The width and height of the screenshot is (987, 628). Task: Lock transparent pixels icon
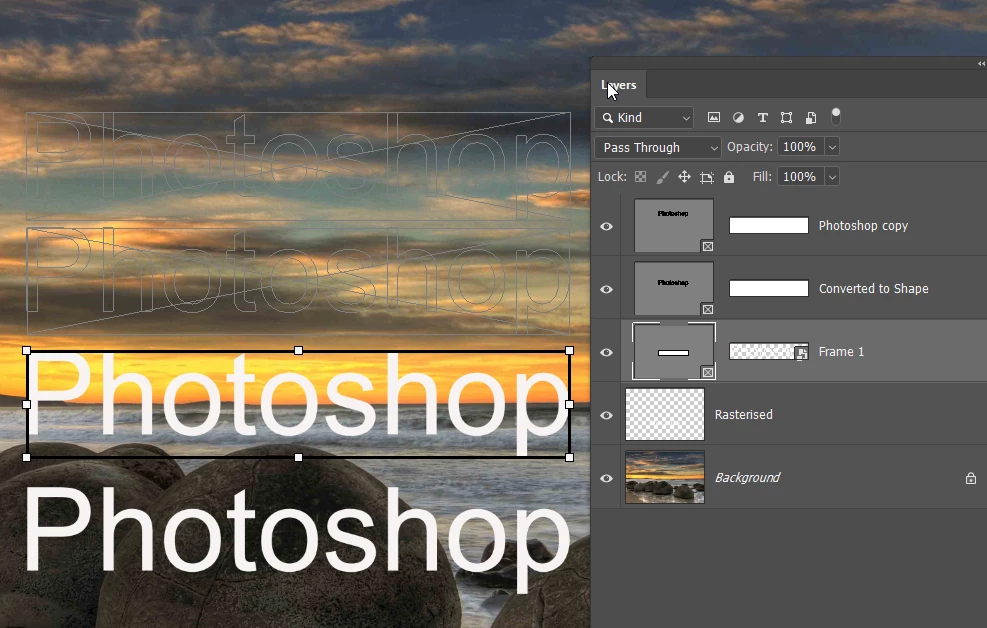point(640,177)
